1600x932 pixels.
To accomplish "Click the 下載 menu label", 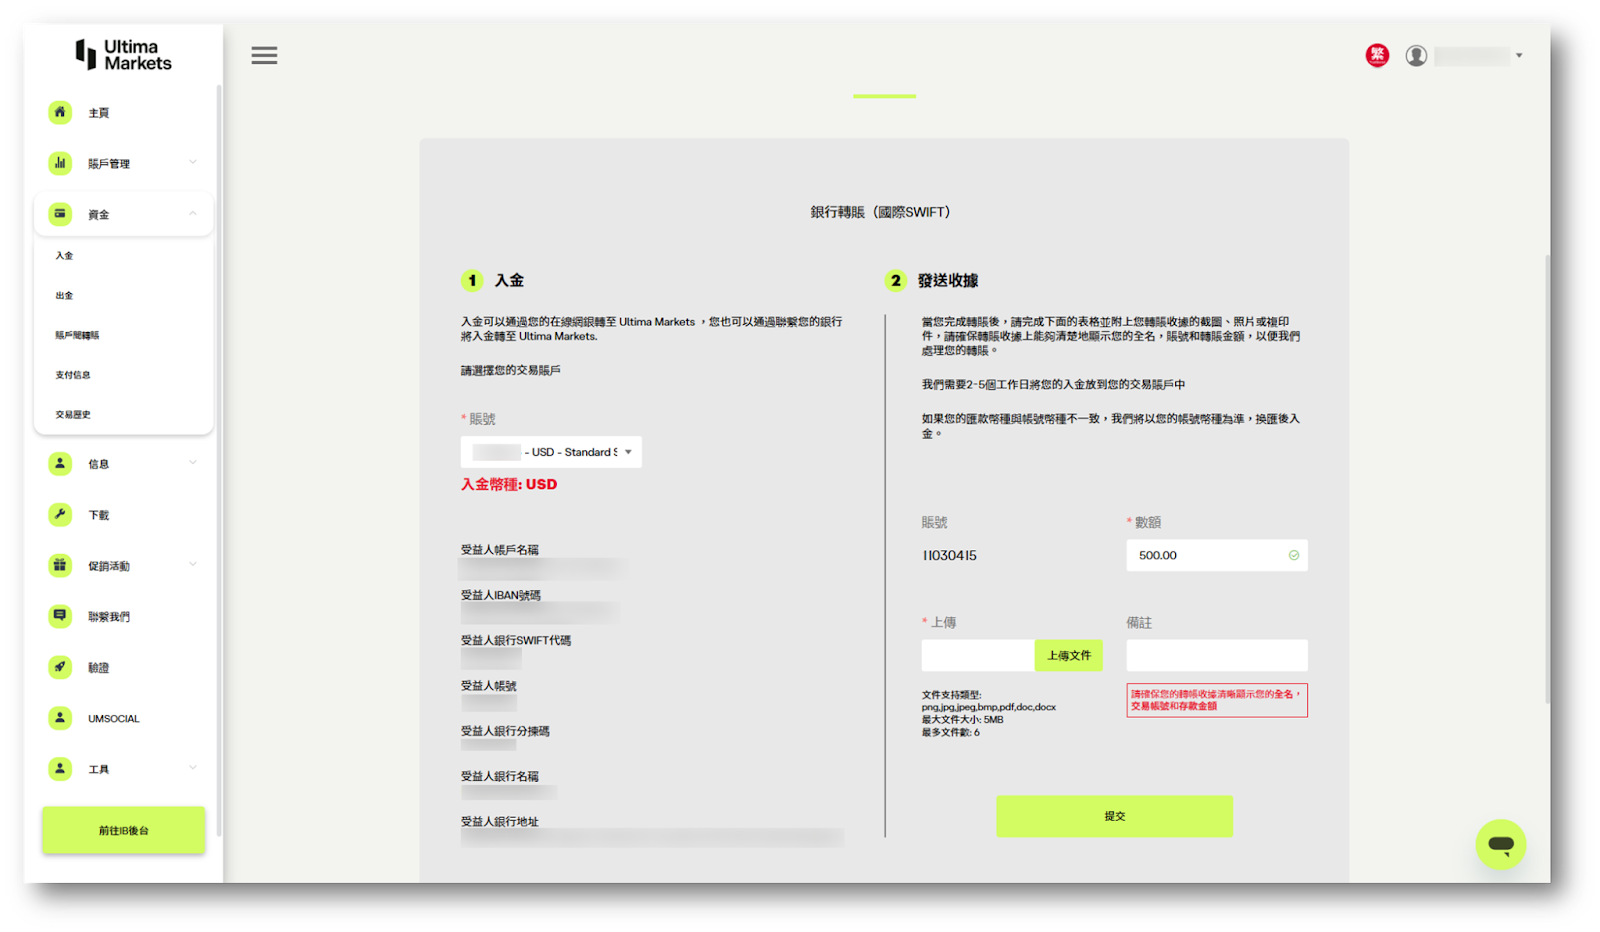I will point(99,515).
